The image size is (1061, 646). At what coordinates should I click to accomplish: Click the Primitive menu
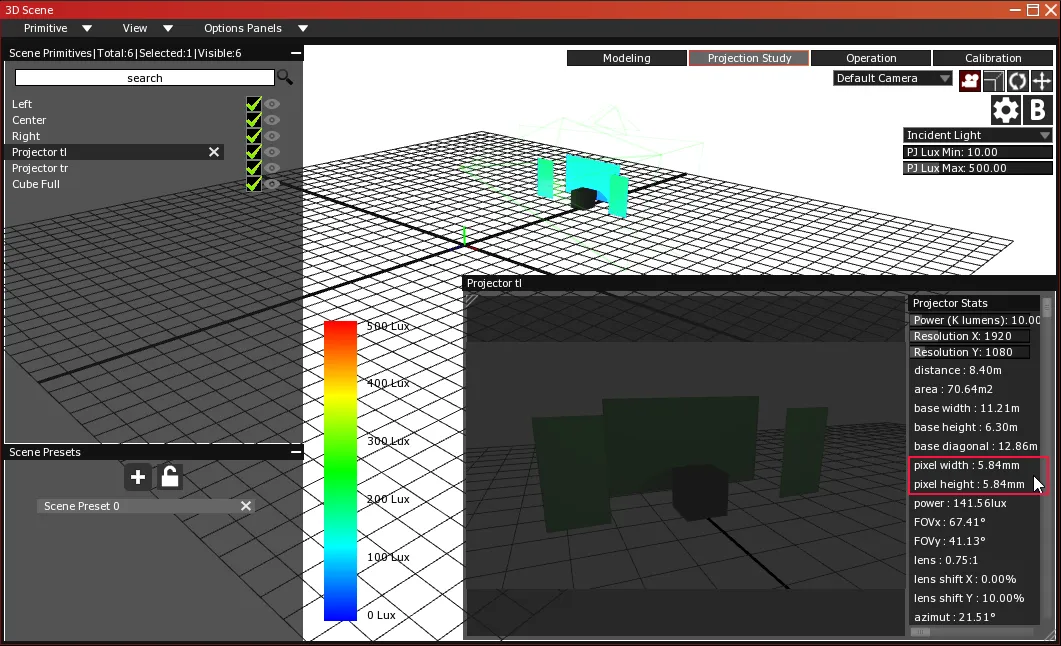(x=45, y=28)
